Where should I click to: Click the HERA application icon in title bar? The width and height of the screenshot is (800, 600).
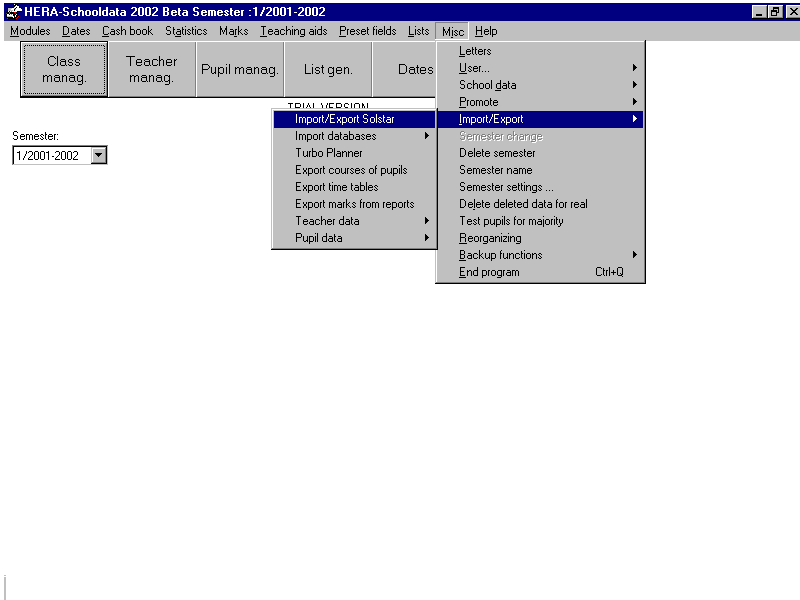[x=14, y=11]
